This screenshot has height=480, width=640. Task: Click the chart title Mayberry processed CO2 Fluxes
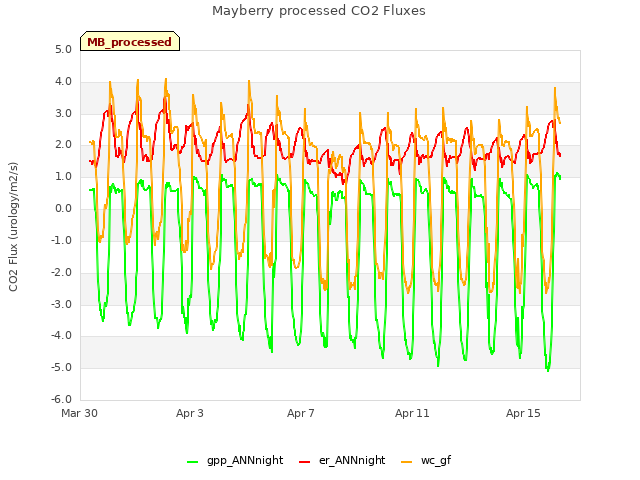(x=319, y=11)
